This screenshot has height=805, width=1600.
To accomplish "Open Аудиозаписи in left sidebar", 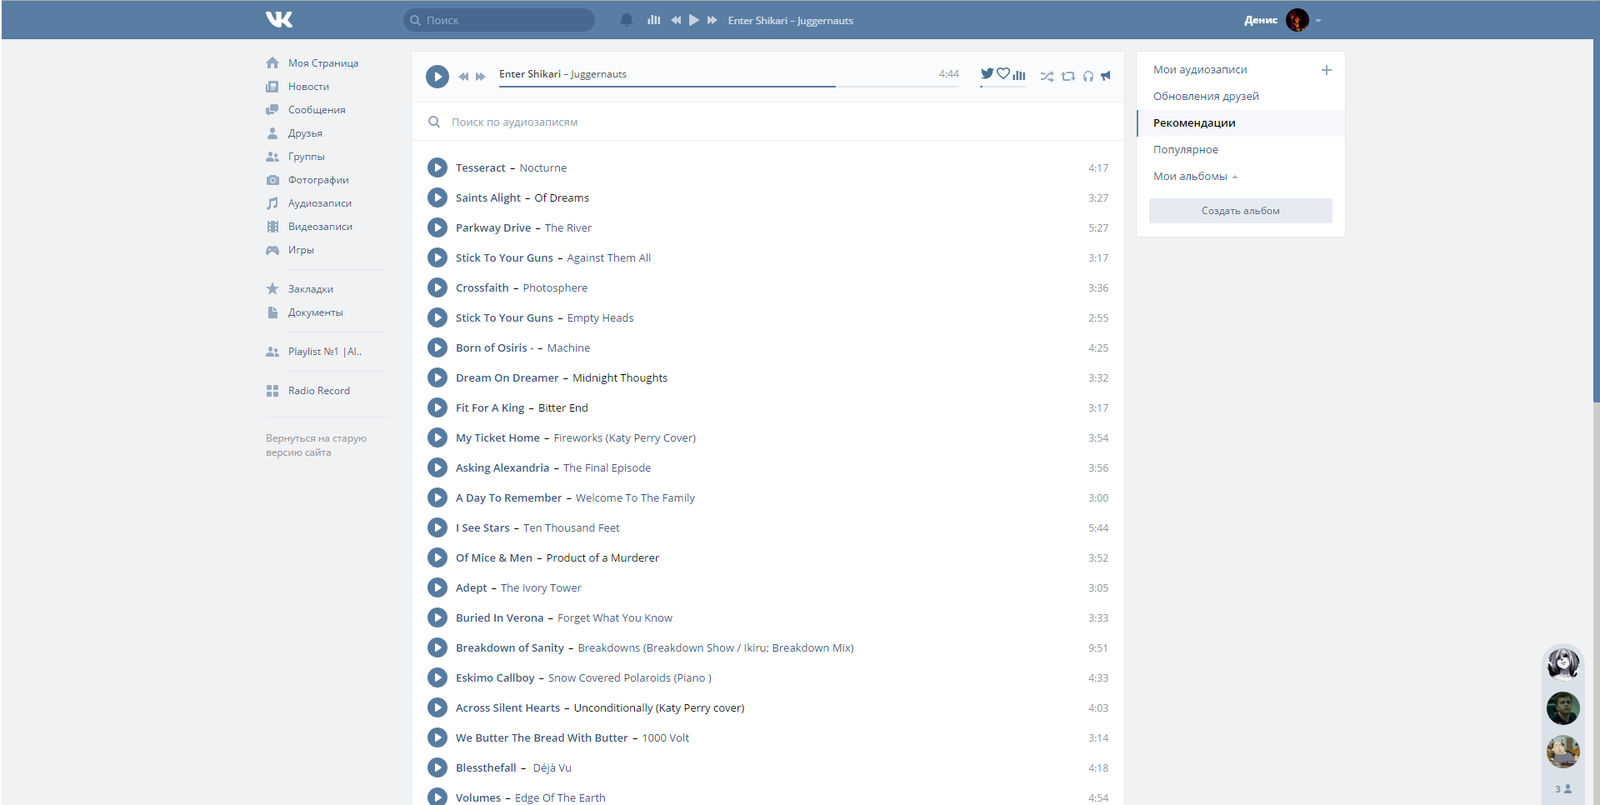I will click(x=319, y=203).
